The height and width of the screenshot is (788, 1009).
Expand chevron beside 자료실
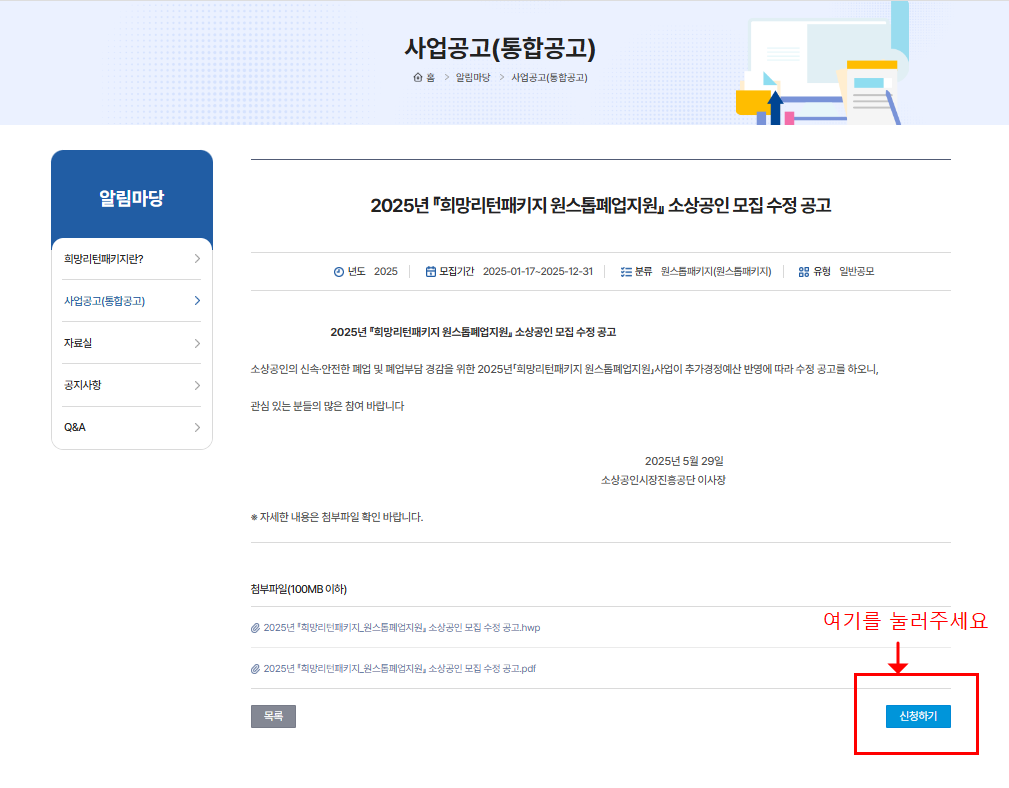197,343
